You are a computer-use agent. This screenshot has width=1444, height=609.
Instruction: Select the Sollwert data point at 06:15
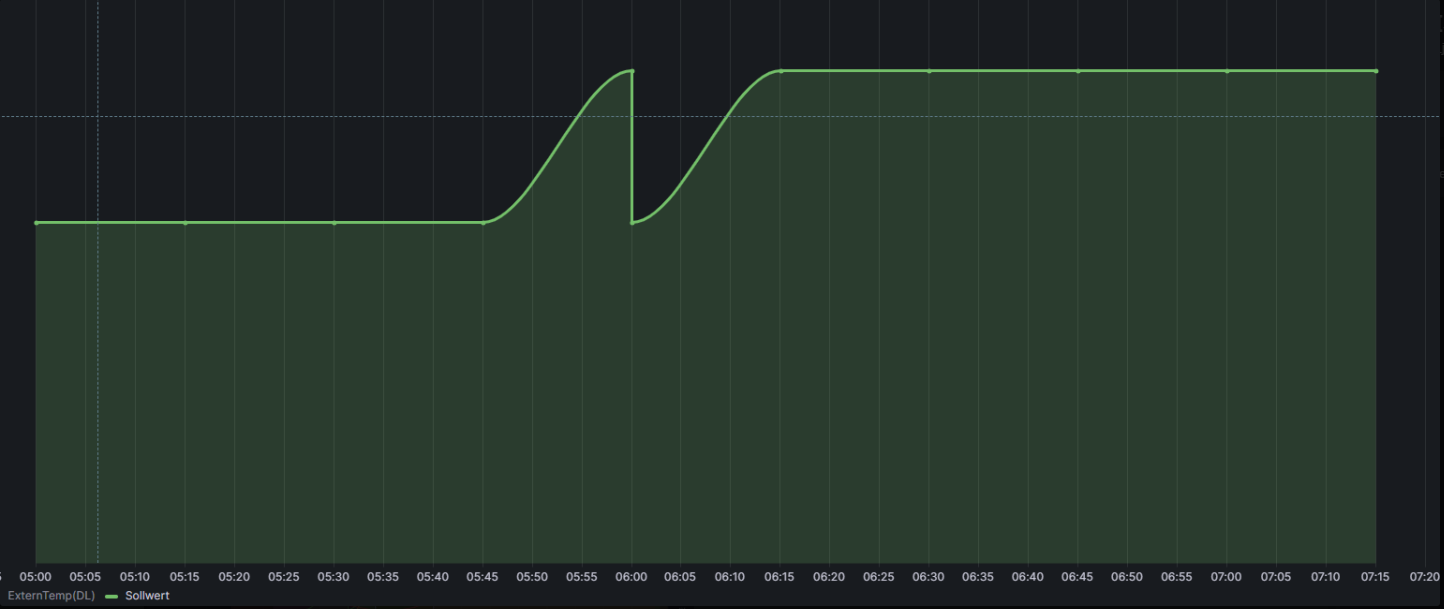click(x=781, y=71)
